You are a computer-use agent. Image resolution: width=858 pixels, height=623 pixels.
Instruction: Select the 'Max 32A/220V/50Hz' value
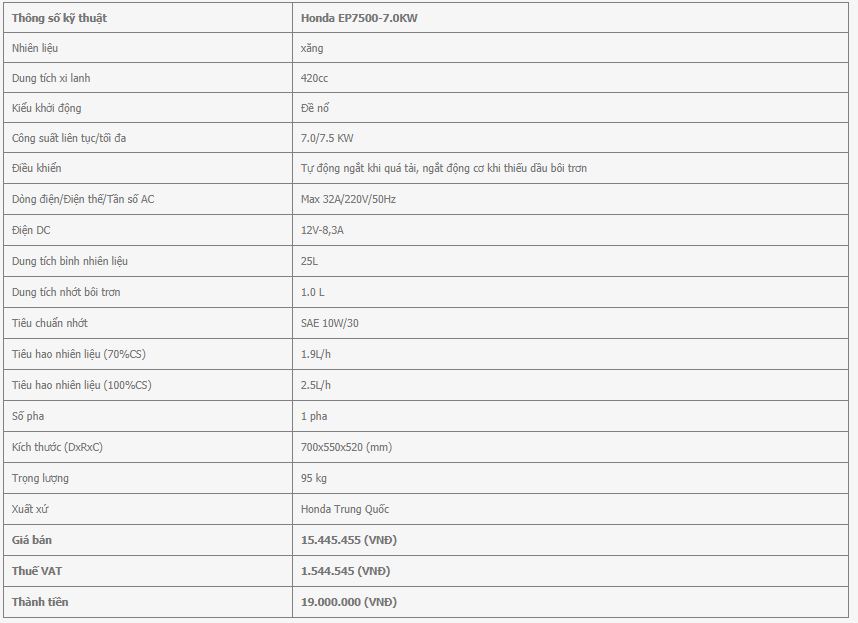click(x=348, y=199)
